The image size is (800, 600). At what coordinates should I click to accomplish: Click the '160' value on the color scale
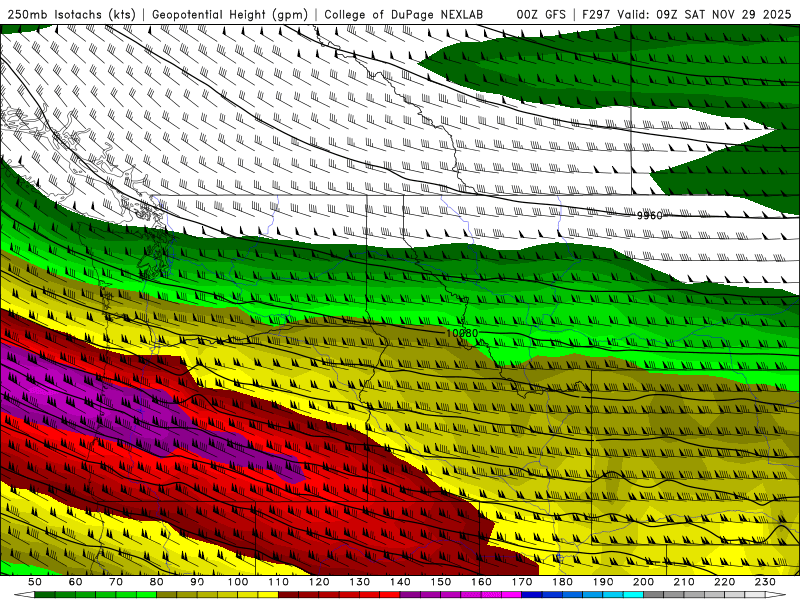pyautogui.click(x=481, y=582)
